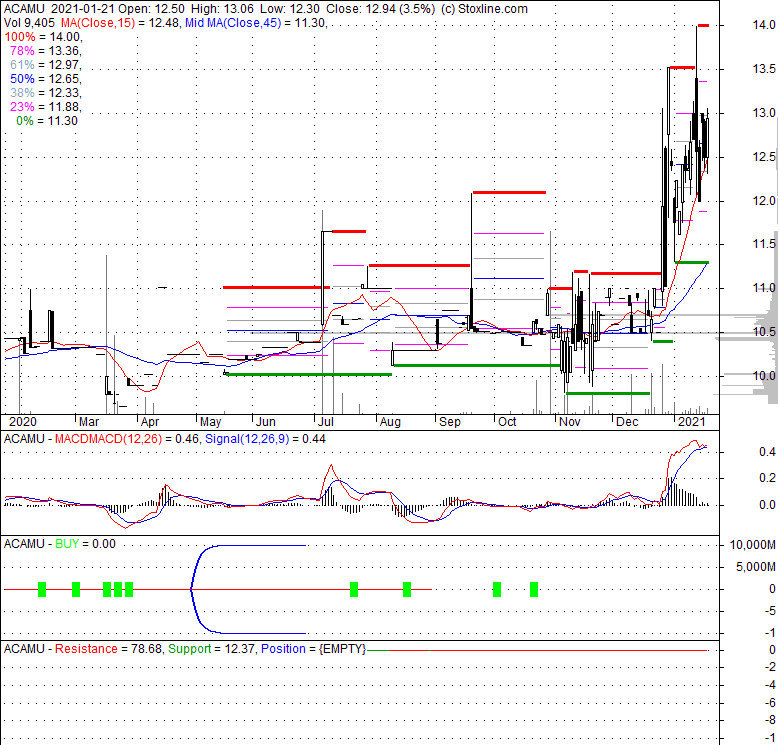Click the '100%' Fibonacci level label
Viewport: 780px width, 745px height.
click(20, 37)
